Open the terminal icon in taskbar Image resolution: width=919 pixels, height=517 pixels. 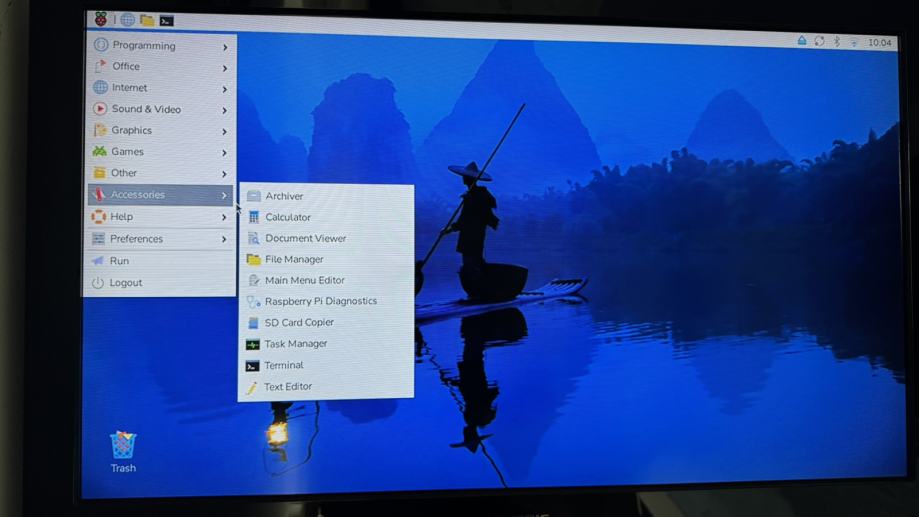tap(167, 20)
